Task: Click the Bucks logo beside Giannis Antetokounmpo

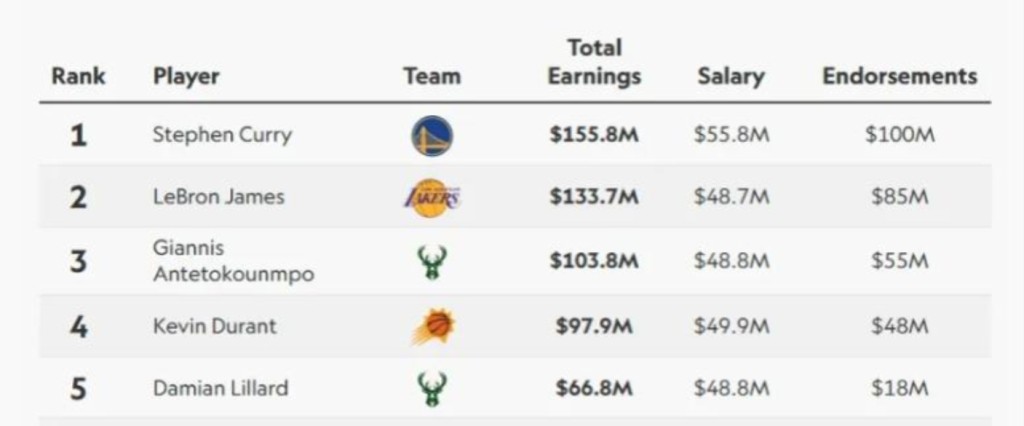Action: [x=432, y=262]
